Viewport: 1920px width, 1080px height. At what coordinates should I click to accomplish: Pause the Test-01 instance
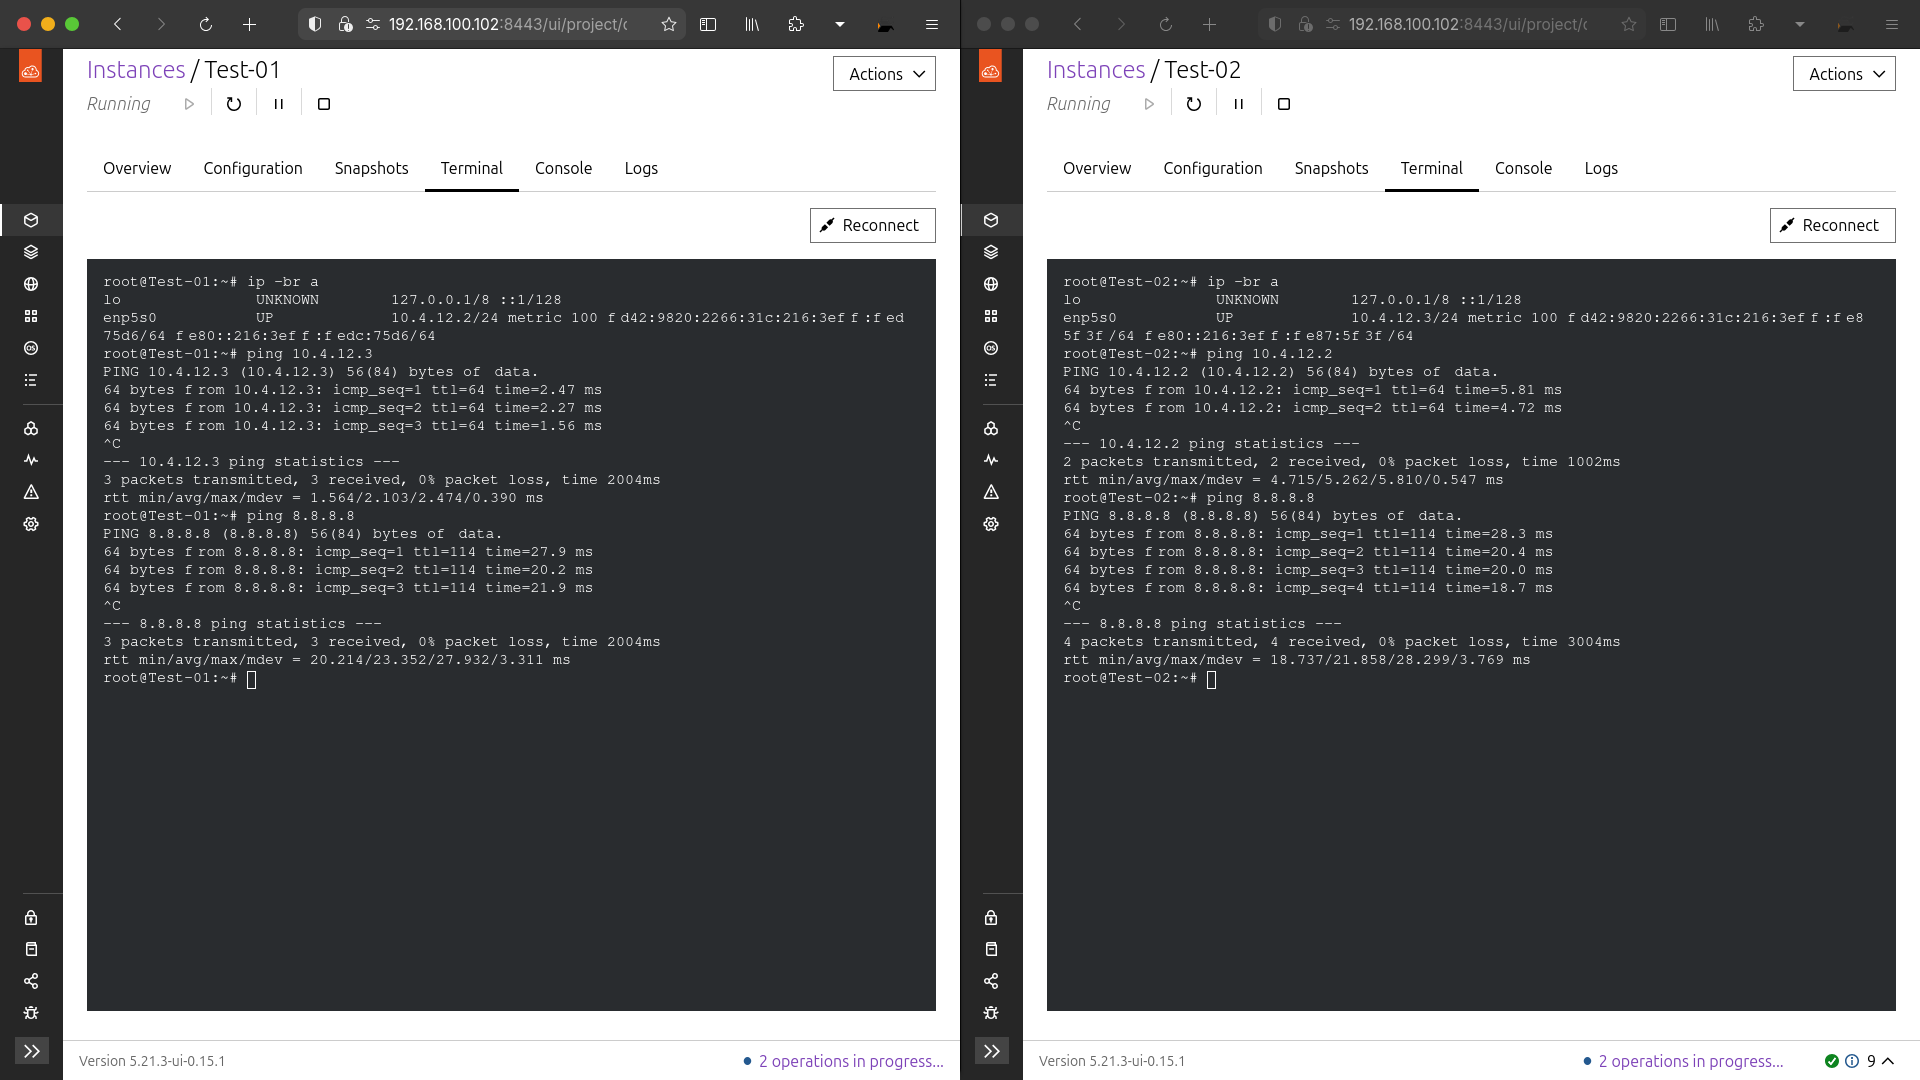[278, 102]
